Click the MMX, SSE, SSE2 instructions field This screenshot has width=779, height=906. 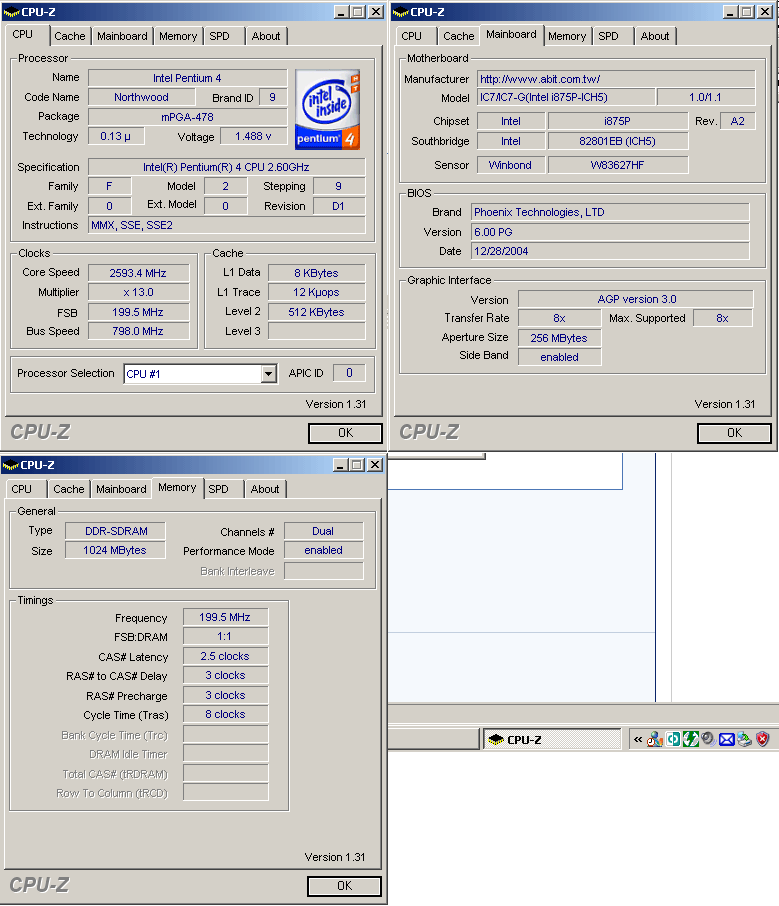click(227, 225)
